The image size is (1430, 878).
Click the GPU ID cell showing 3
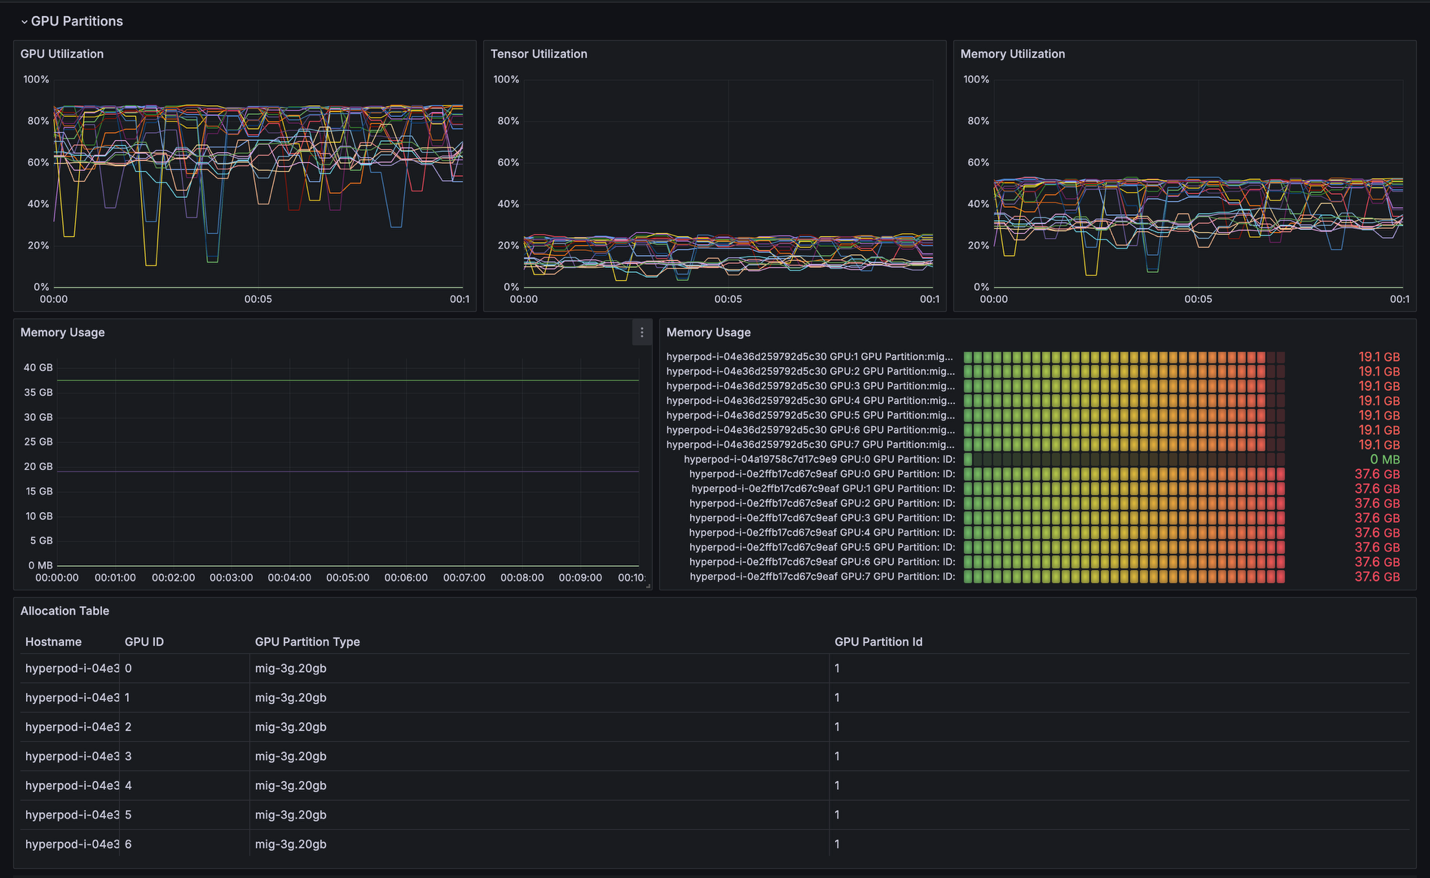(x=129, y=757)
